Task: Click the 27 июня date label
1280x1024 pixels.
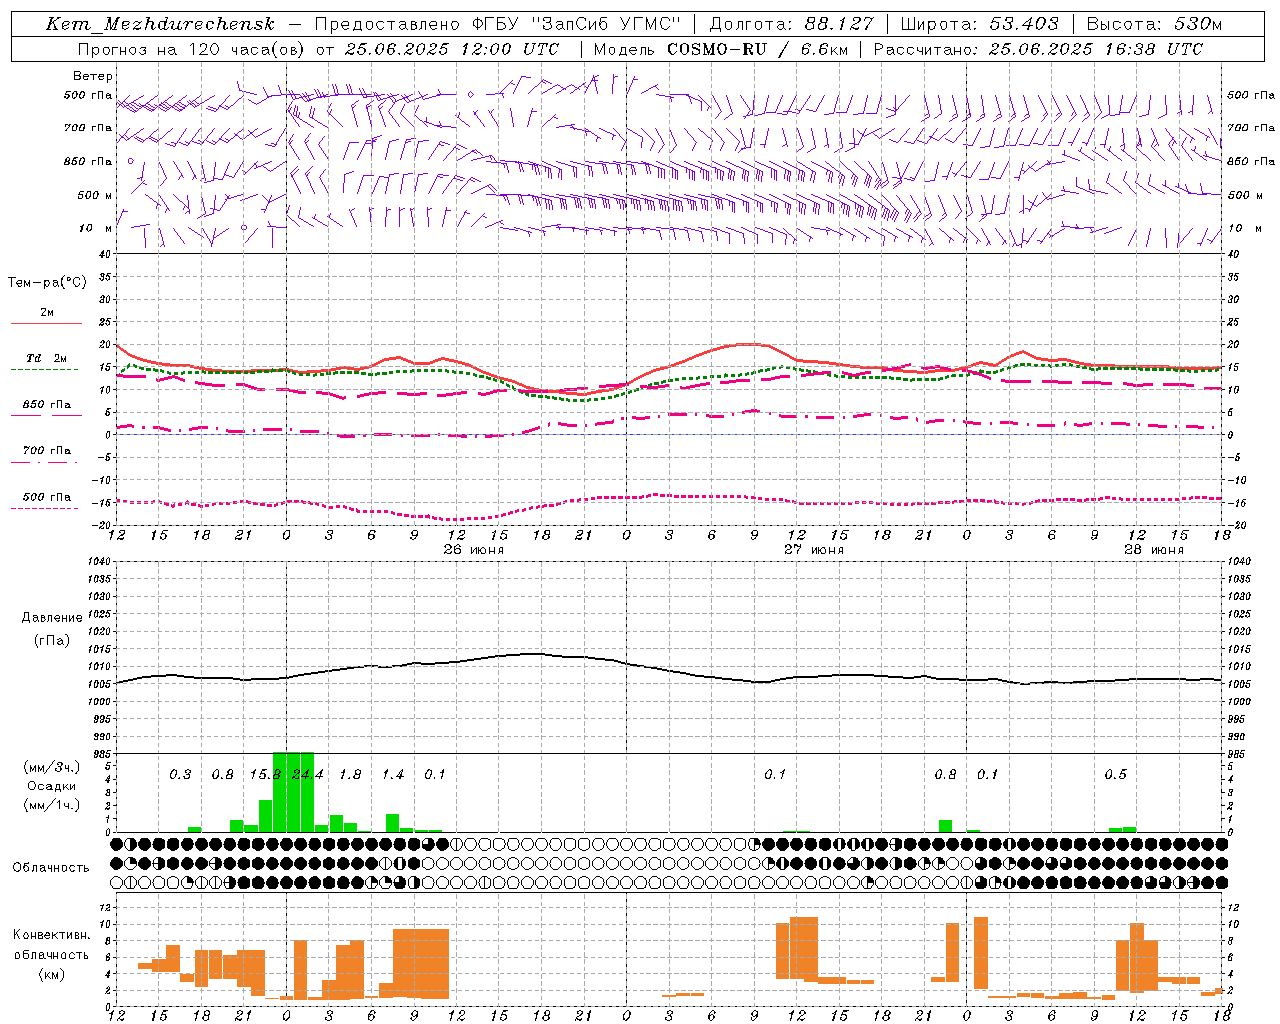Action: [x=813, y=549]
